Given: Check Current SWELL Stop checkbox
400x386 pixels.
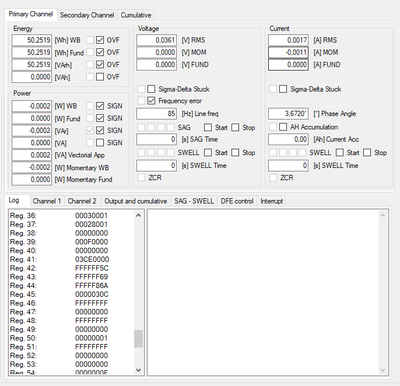Looking at the screenshot, I should (367, 153).
